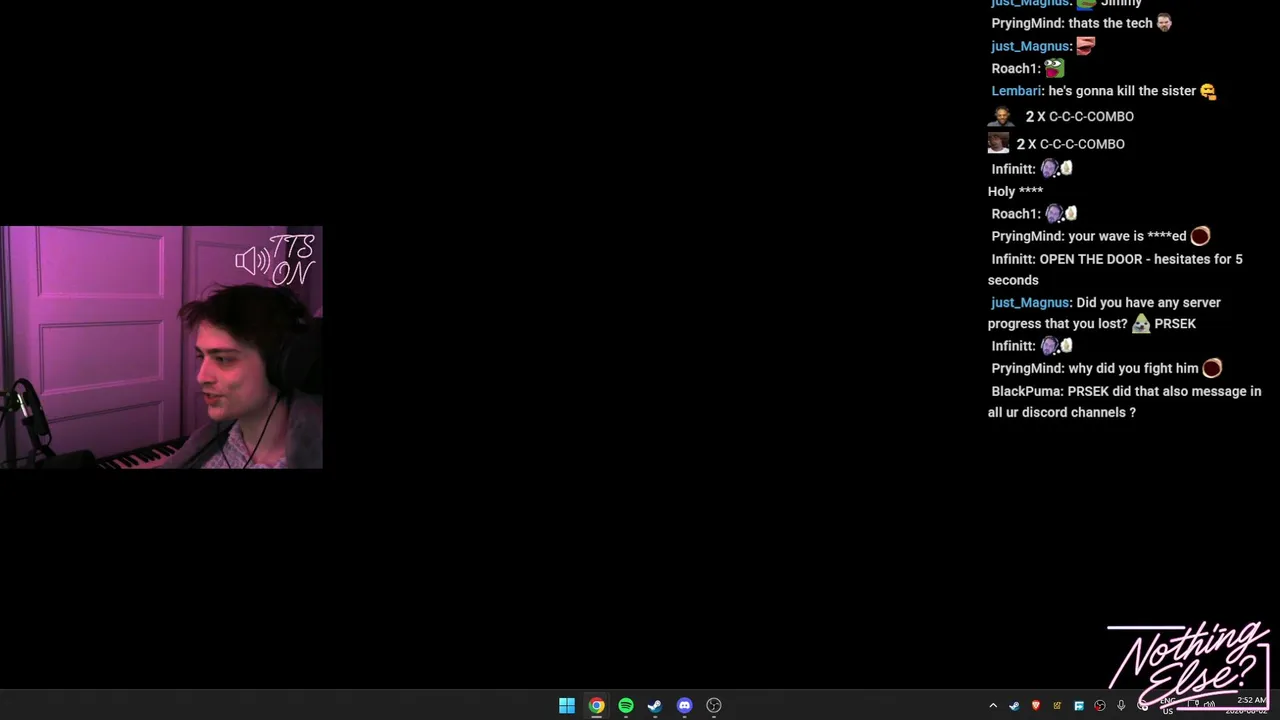Click the emote after "why did you fight him"
The image size is (1280, 720).
click(x=1212, y=368)
